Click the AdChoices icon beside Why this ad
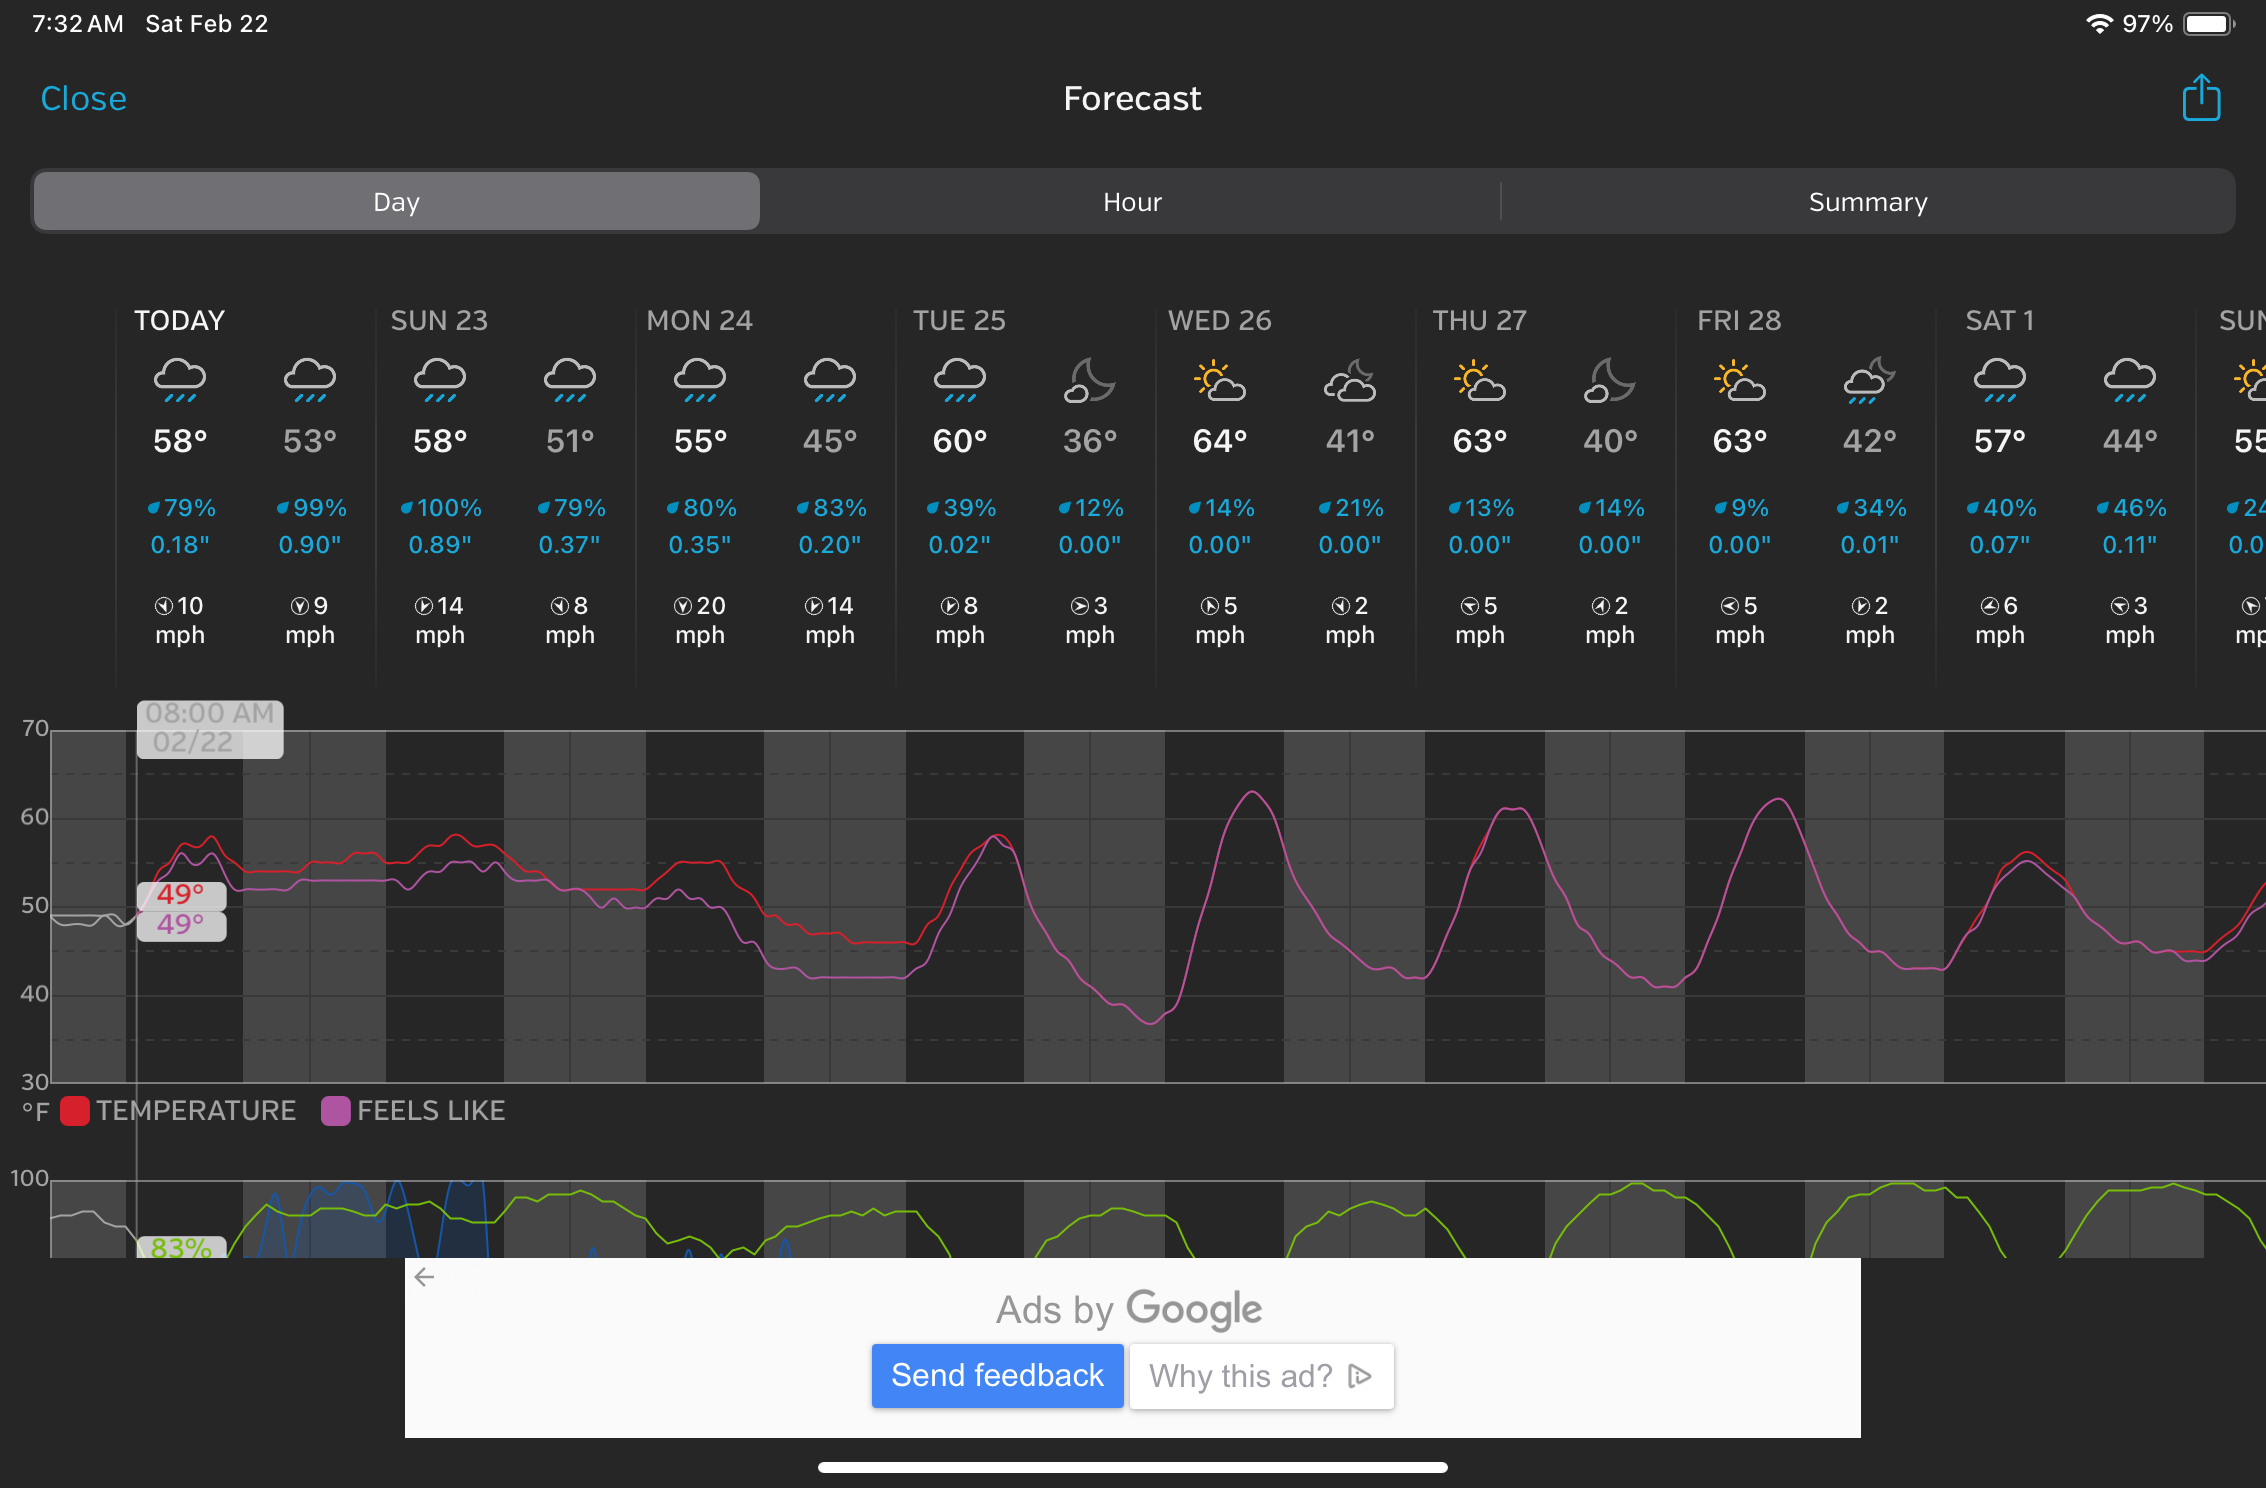 (1359, 1376)
